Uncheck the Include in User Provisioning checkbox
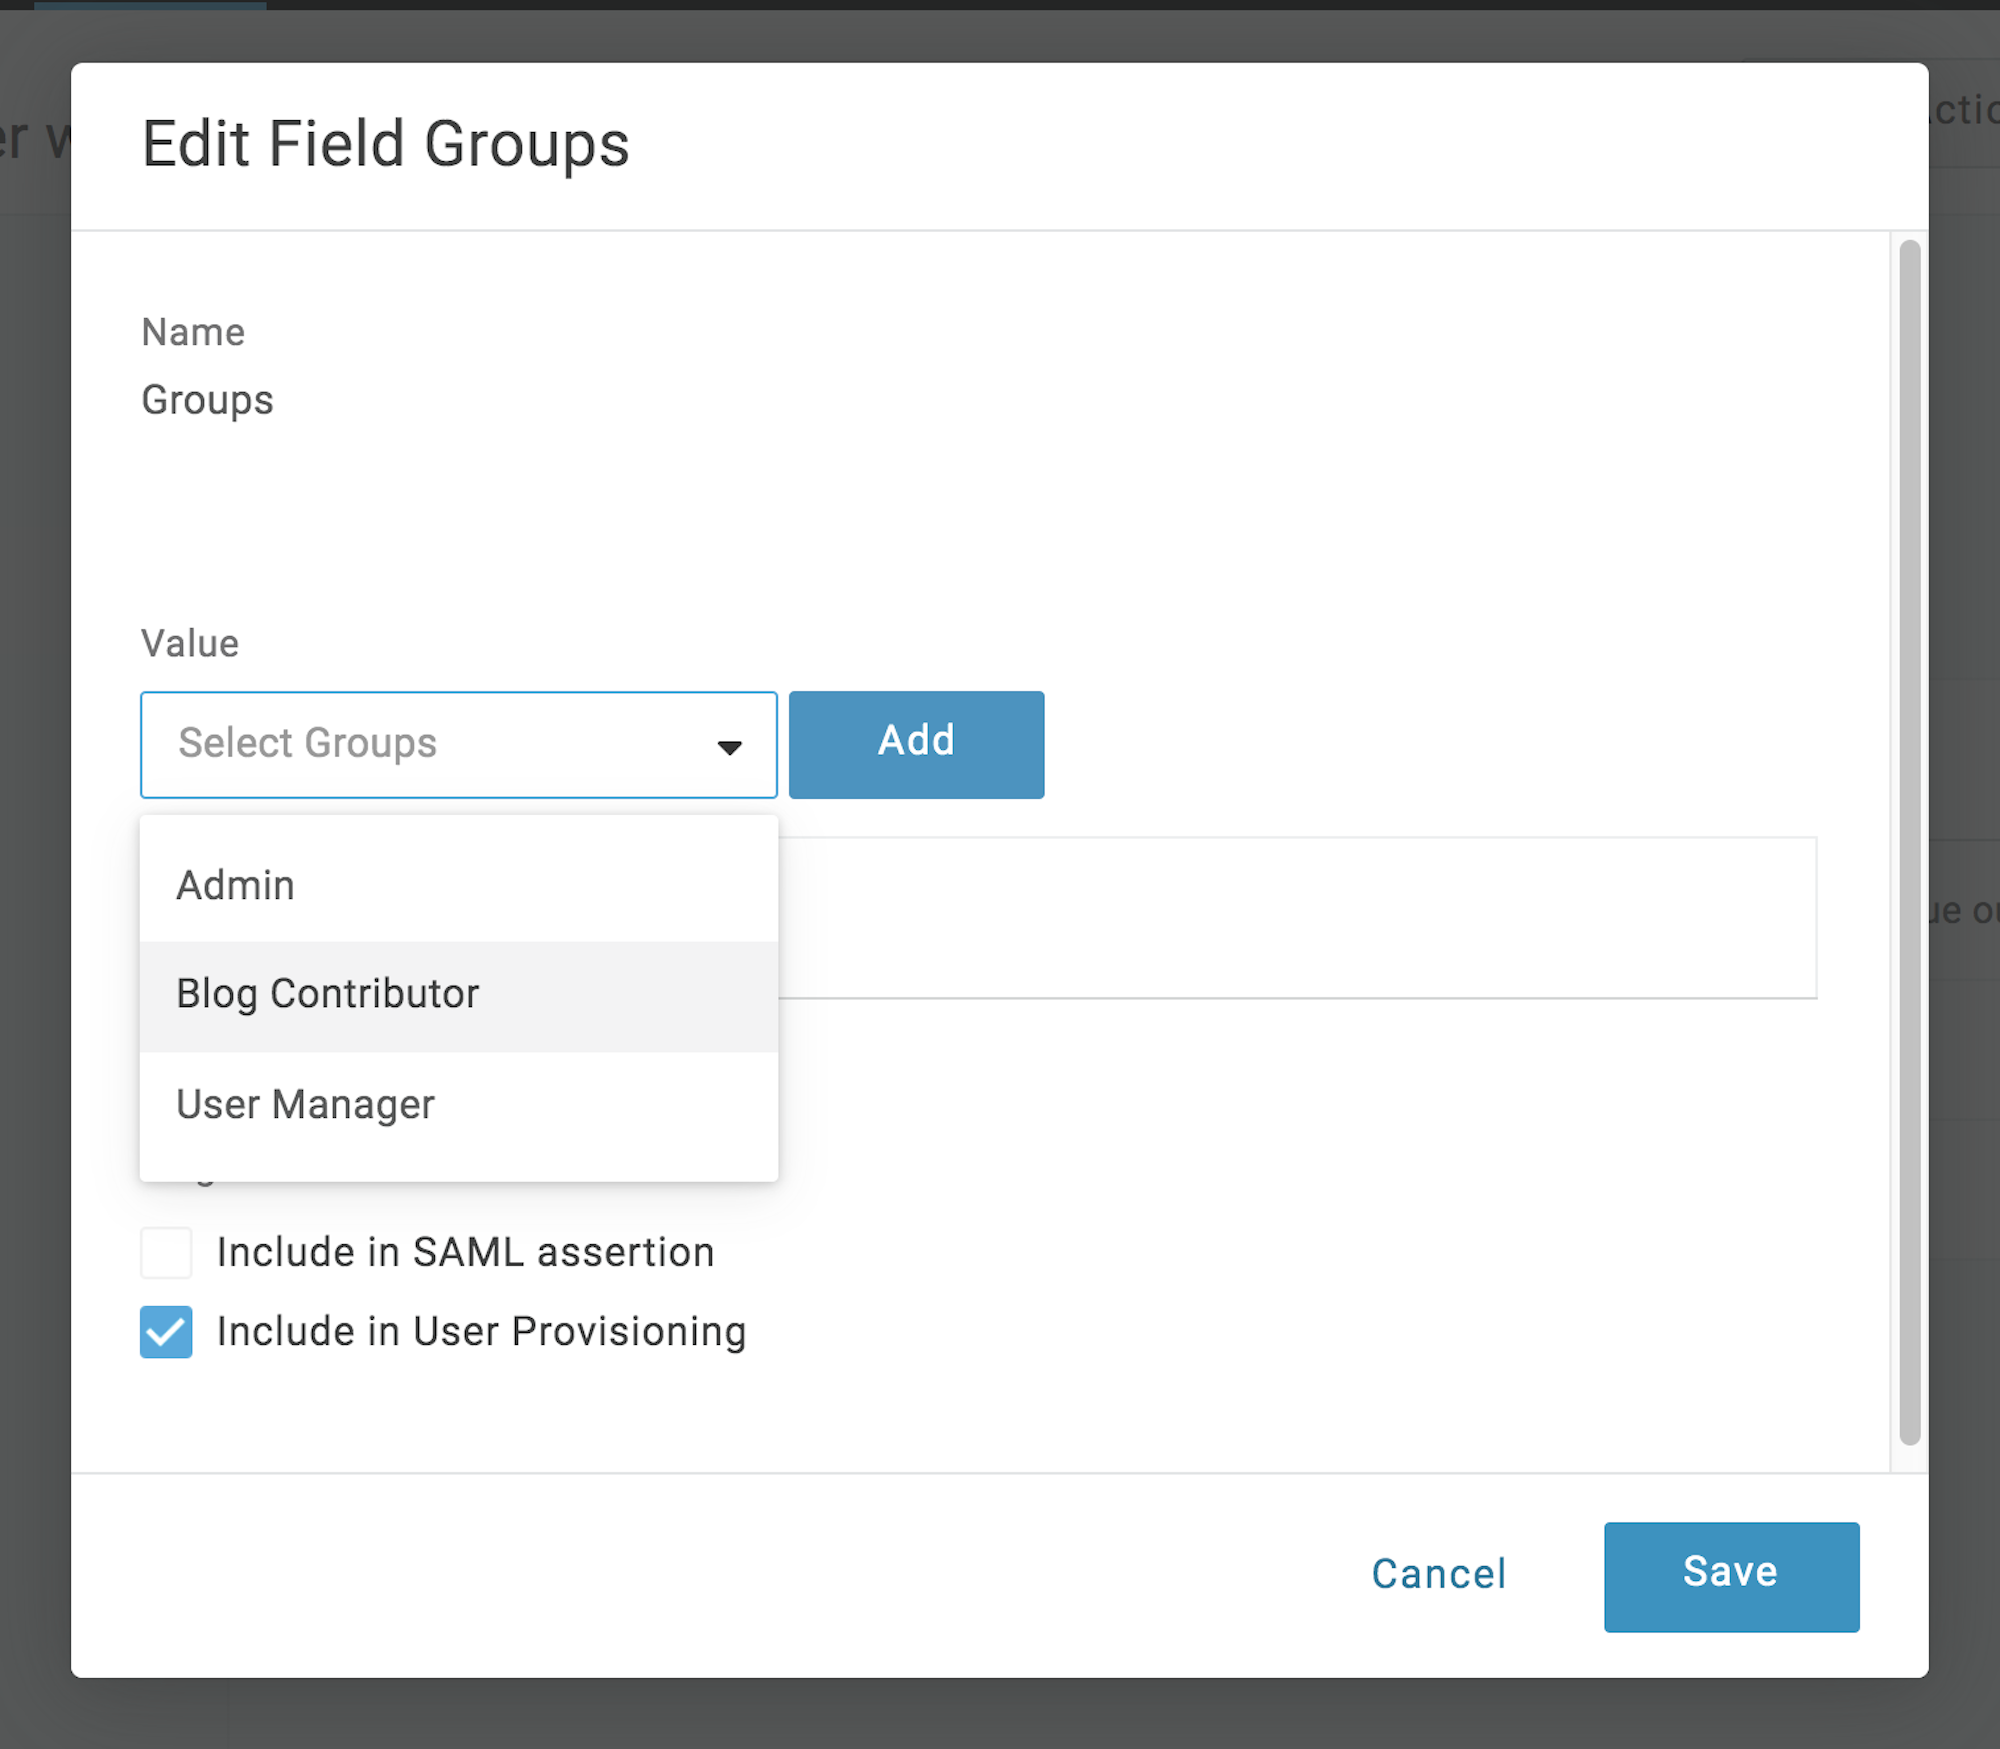2000x1749 pixels. (166, 1332)
